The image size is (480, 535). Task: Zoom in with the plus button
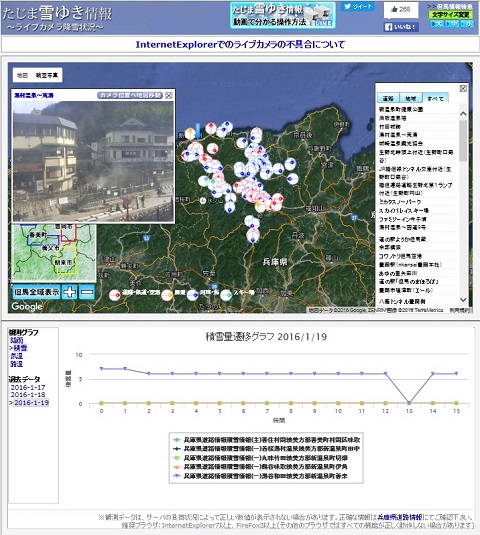click(x=70, y=292)
